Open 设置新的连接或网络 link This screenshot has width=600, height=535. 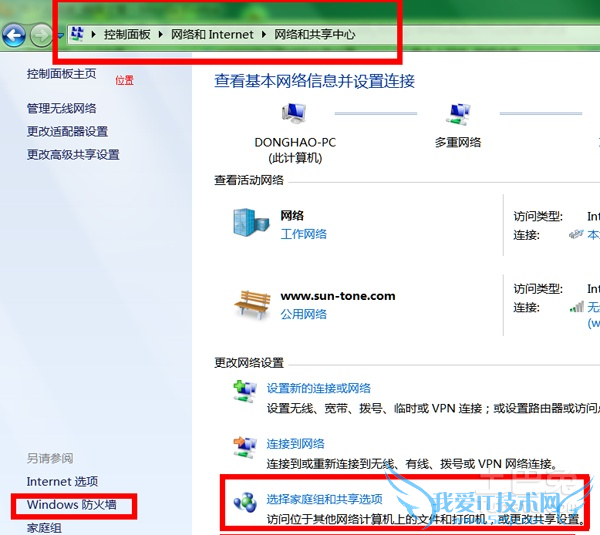(x=318, y=388)
